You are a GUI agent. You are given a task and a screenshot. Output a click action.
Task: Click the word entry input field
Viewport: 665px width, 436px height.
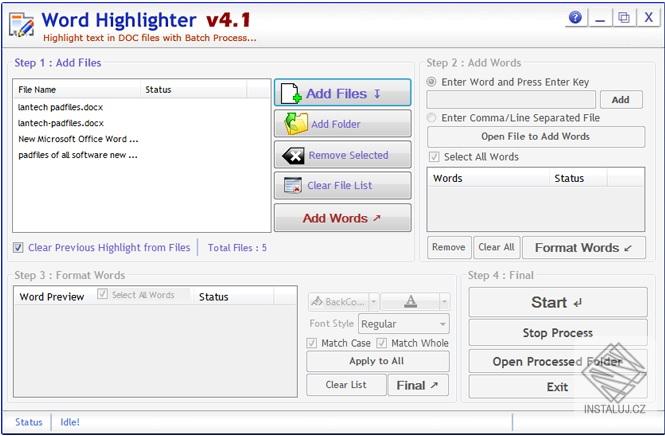point(511,100)
